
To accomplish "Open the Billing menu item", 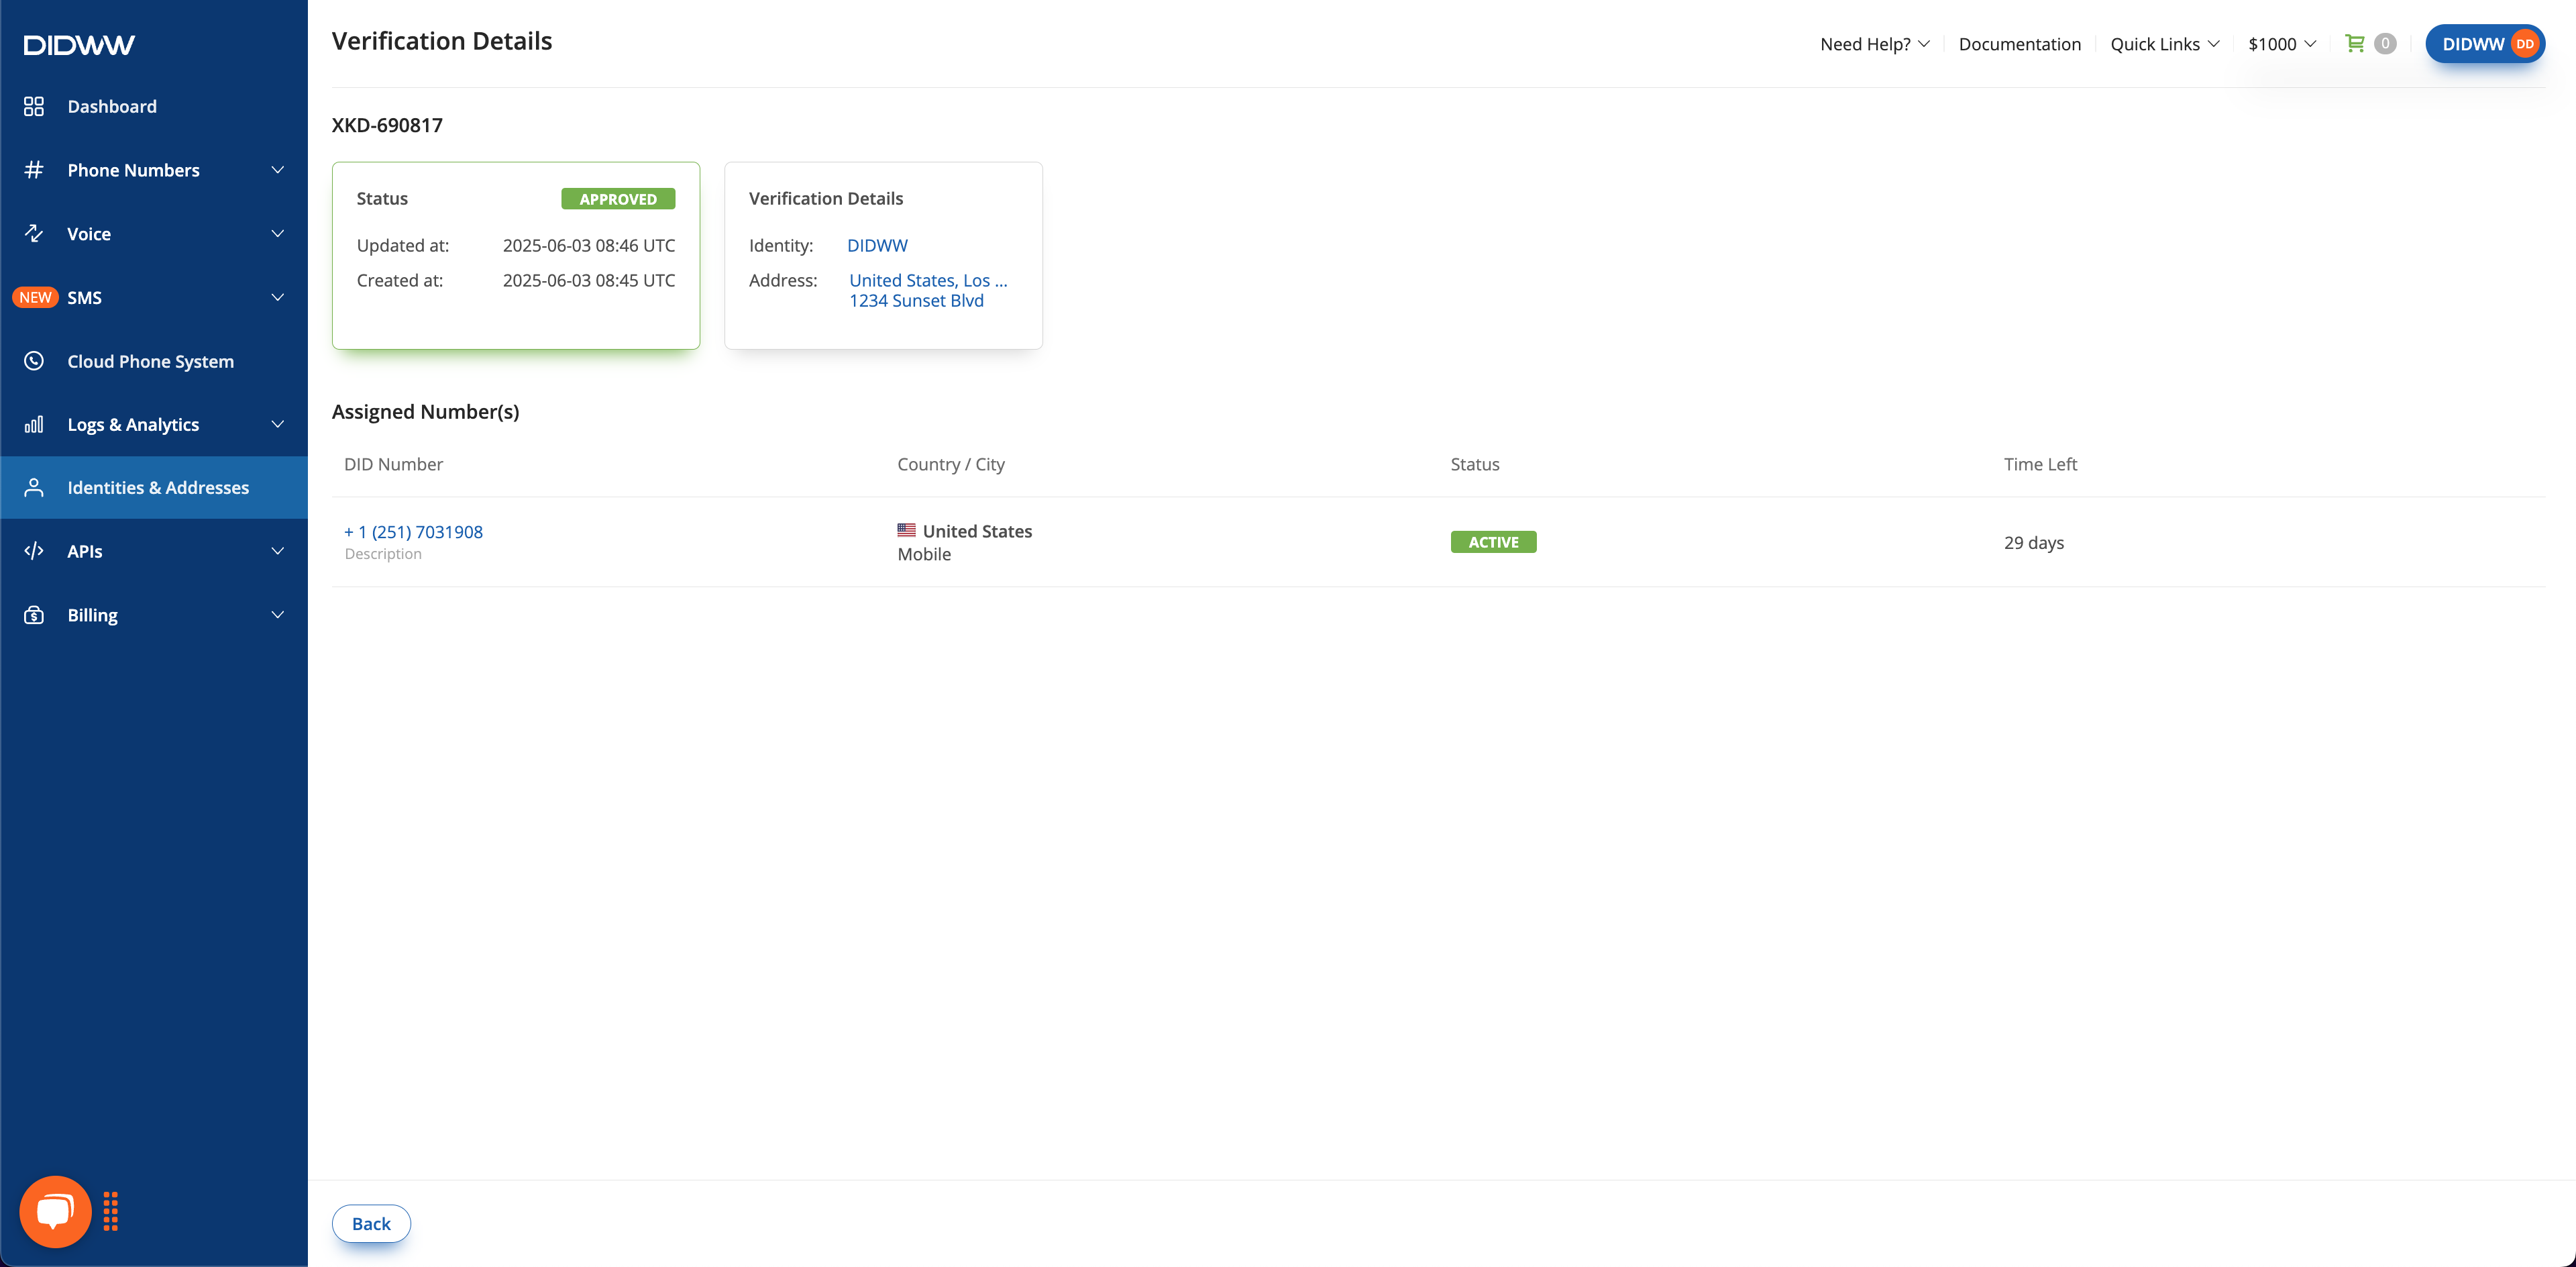I will click(x=154, y=615).
